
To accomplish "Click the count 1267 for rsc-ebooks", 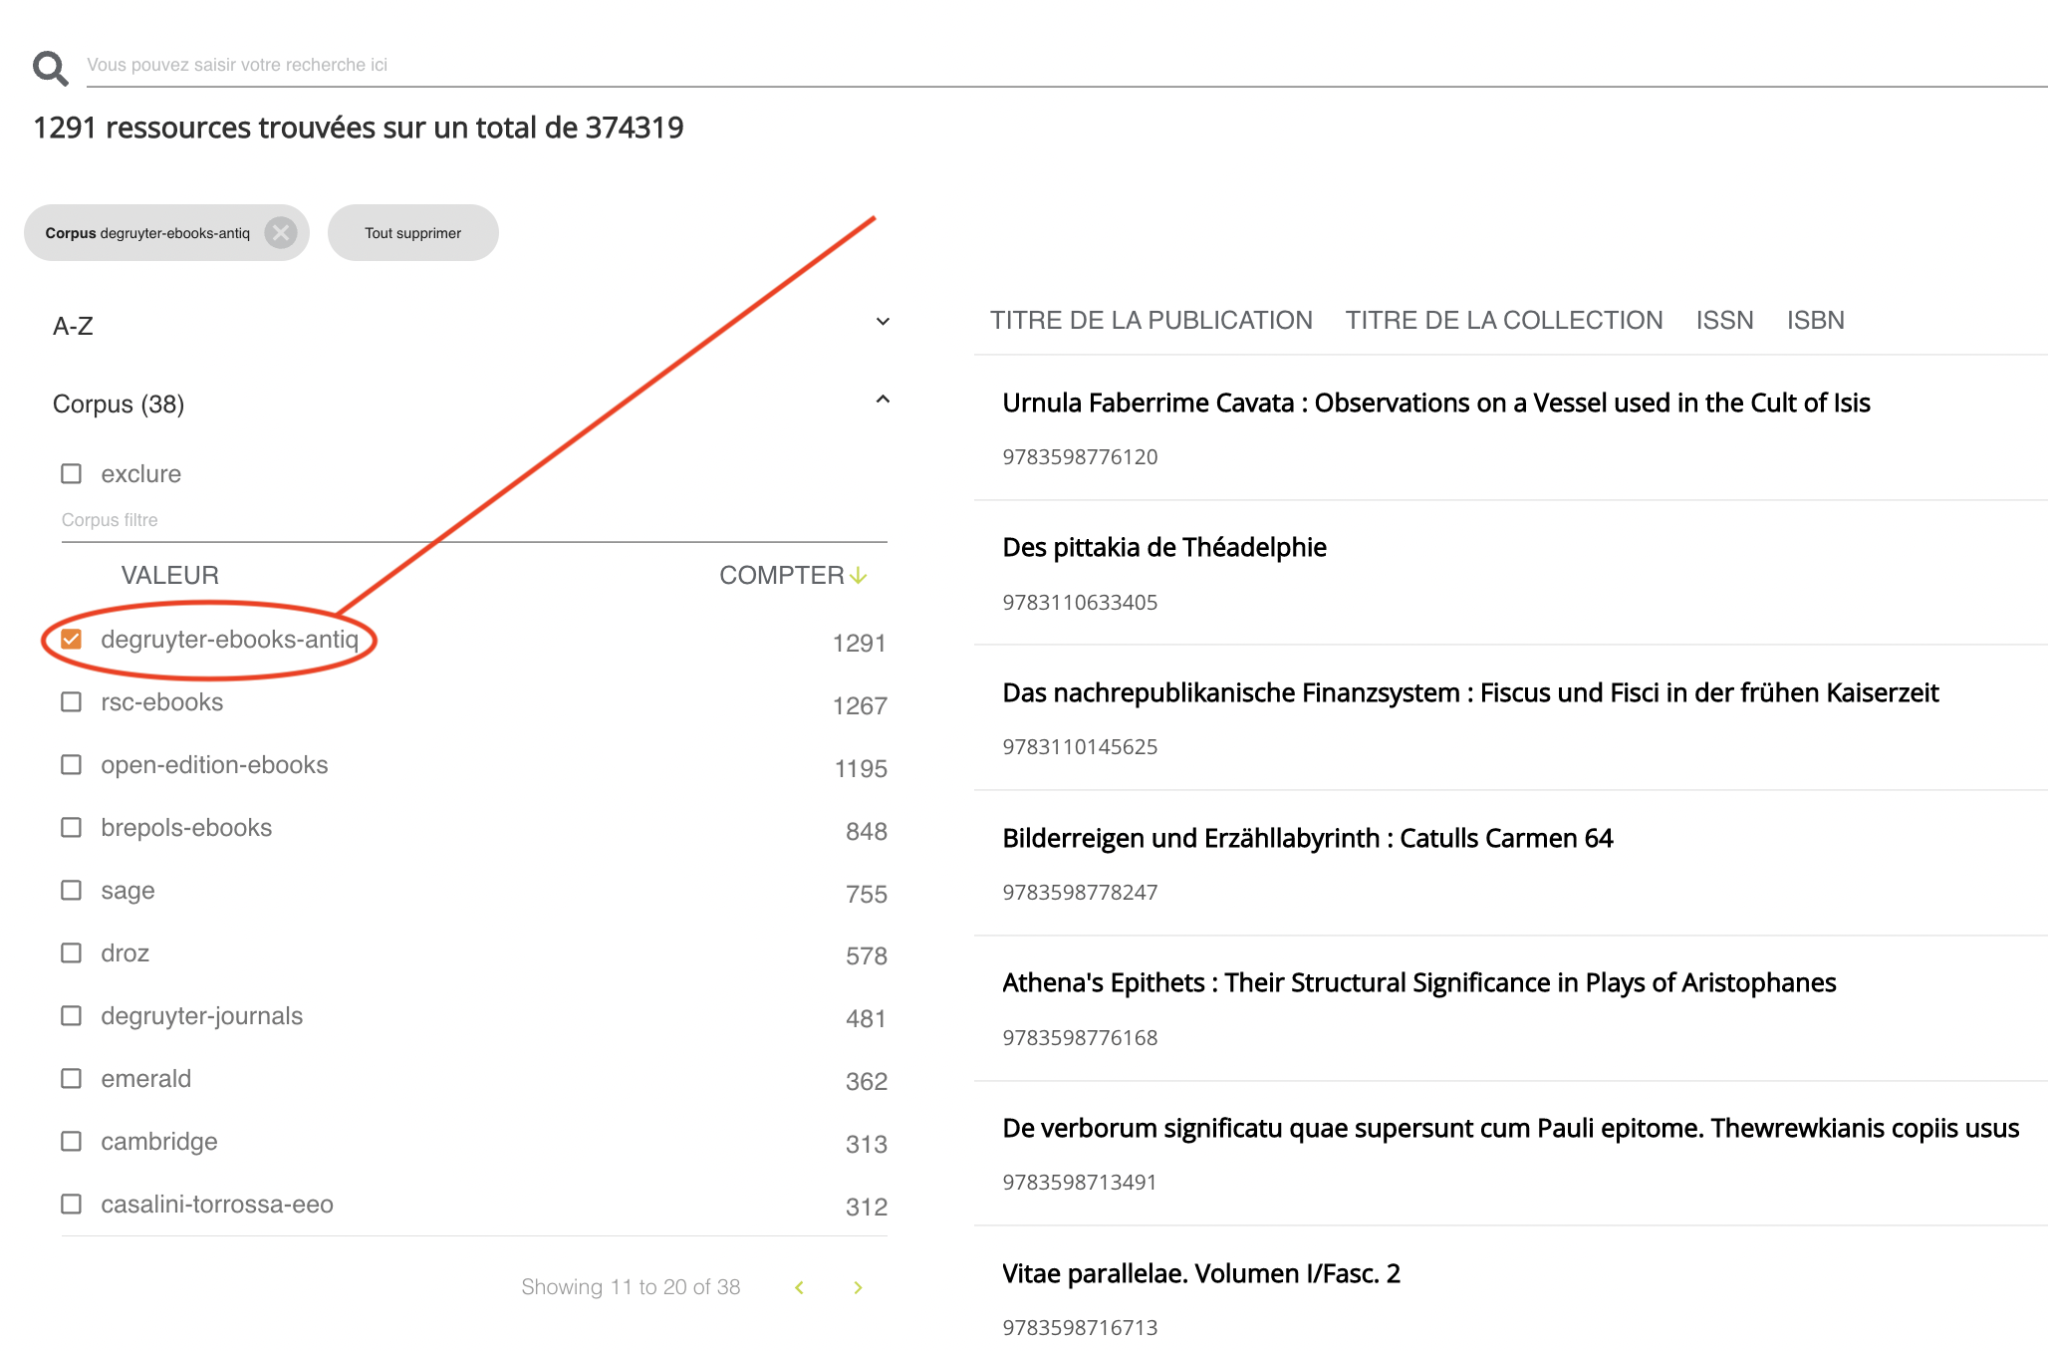I will pyautogui.click(x=859, y=706).
